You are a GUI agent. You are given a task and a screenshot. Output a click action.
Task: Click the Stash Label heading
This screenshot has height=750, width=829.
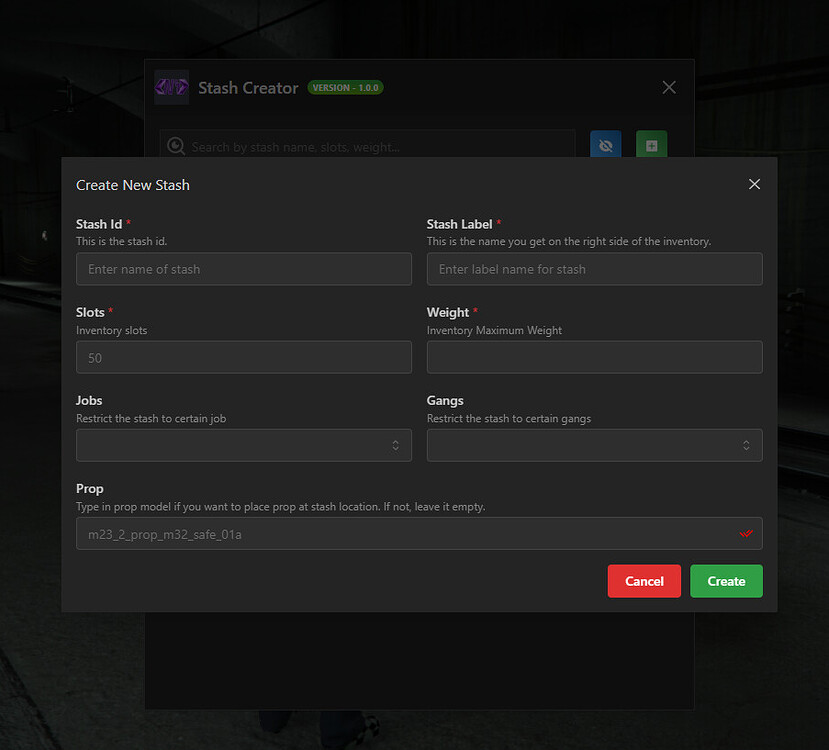(x=456, y=223)
